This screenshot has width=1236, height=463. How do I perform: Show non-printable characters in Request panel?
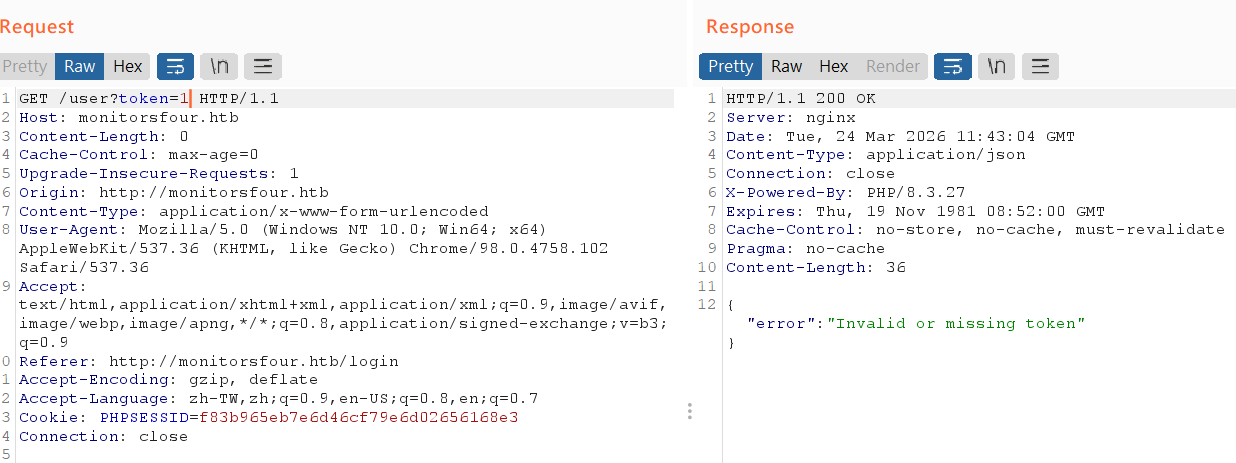[x=219, y=67]
